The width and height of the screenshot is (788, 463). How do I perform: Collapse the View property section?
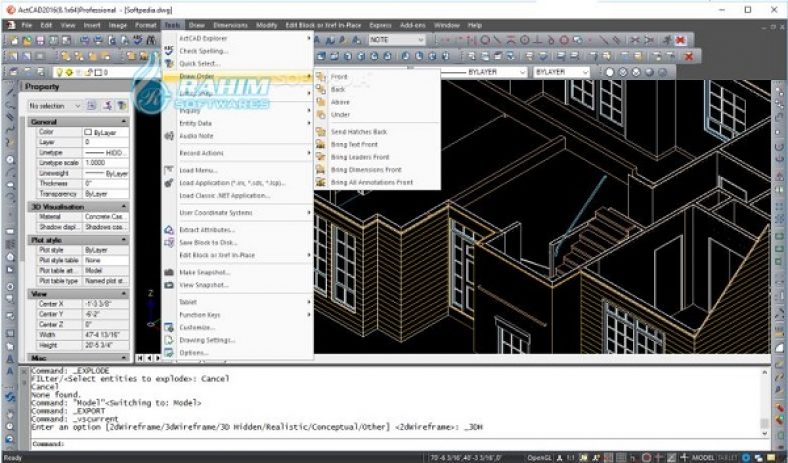124,293
